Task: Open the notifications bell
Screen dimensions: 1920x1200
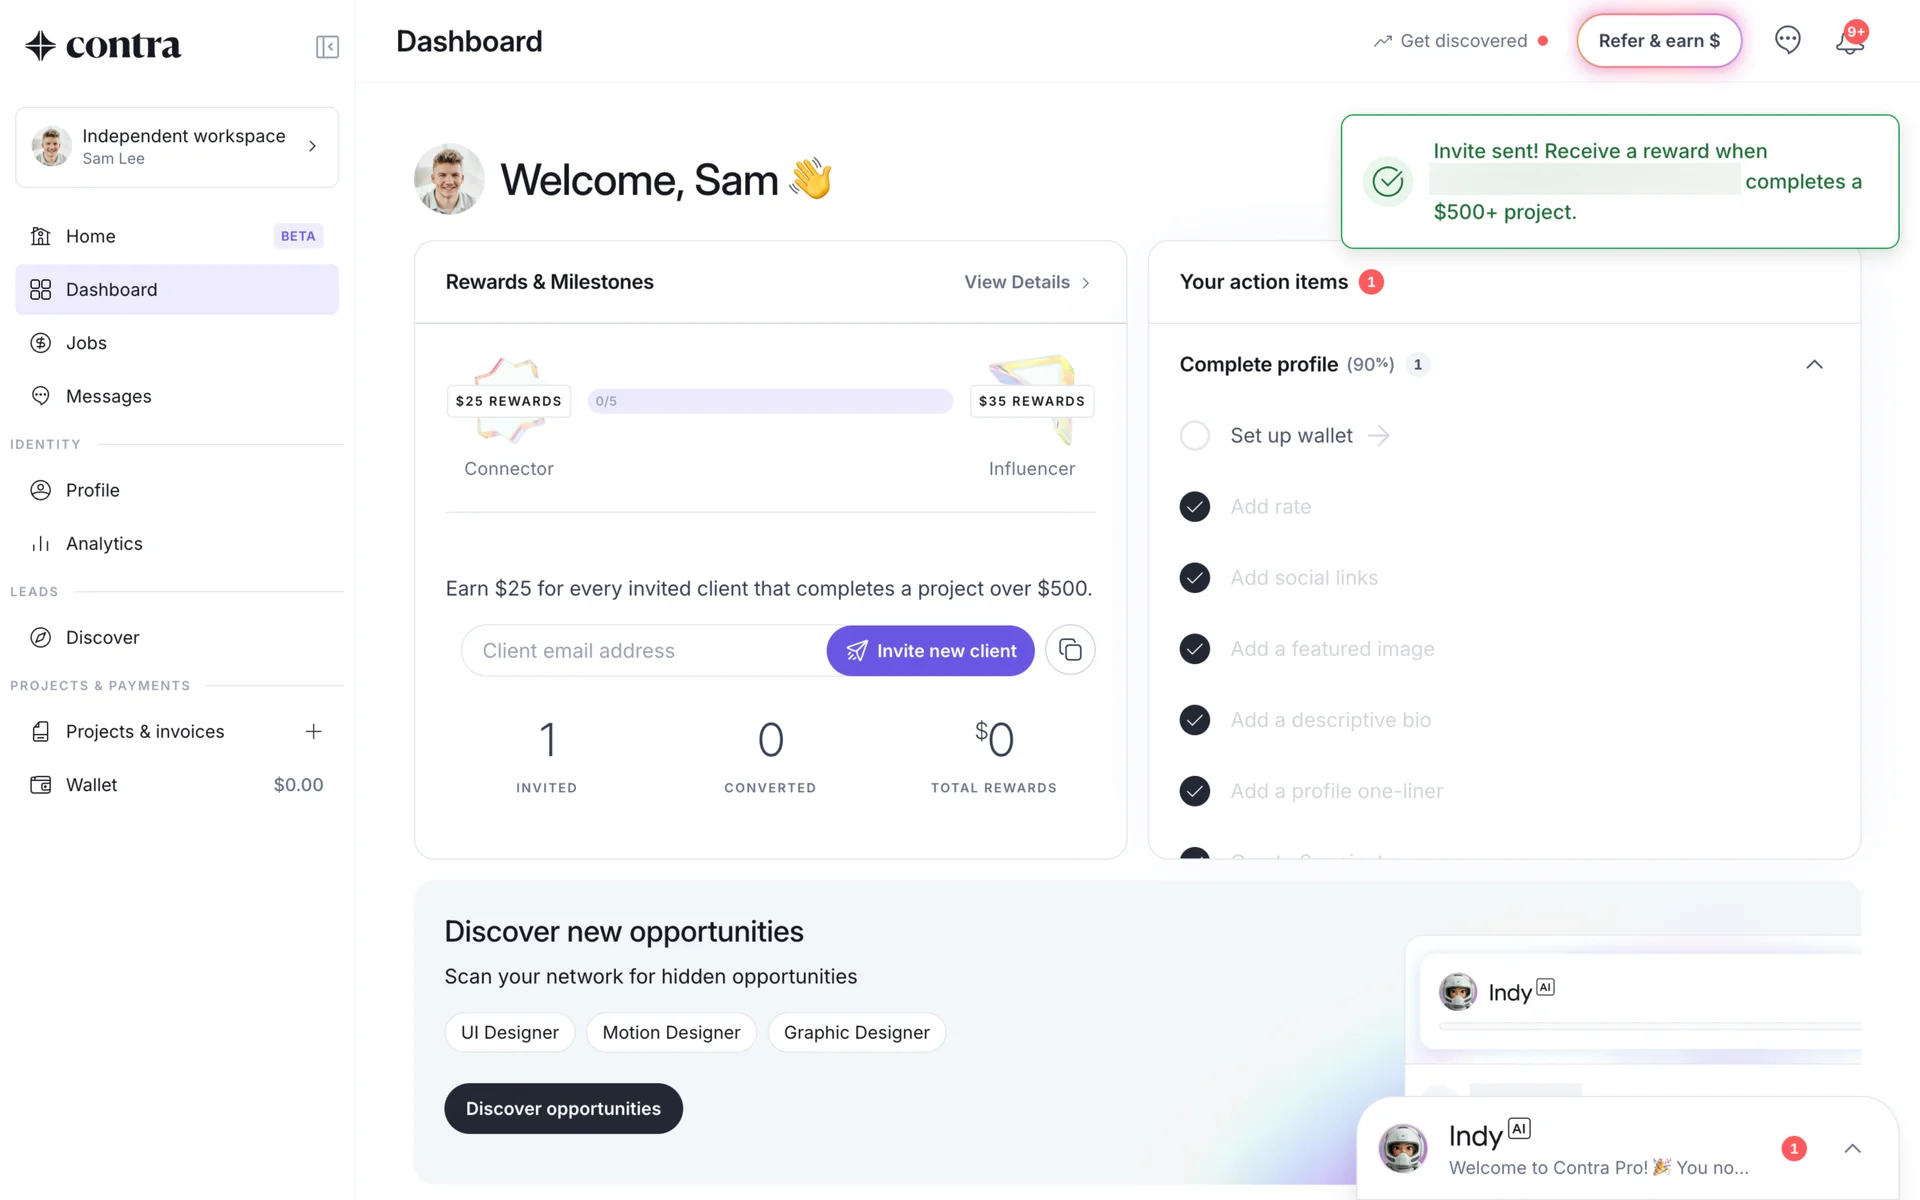Action: (x=1850, y=41)
